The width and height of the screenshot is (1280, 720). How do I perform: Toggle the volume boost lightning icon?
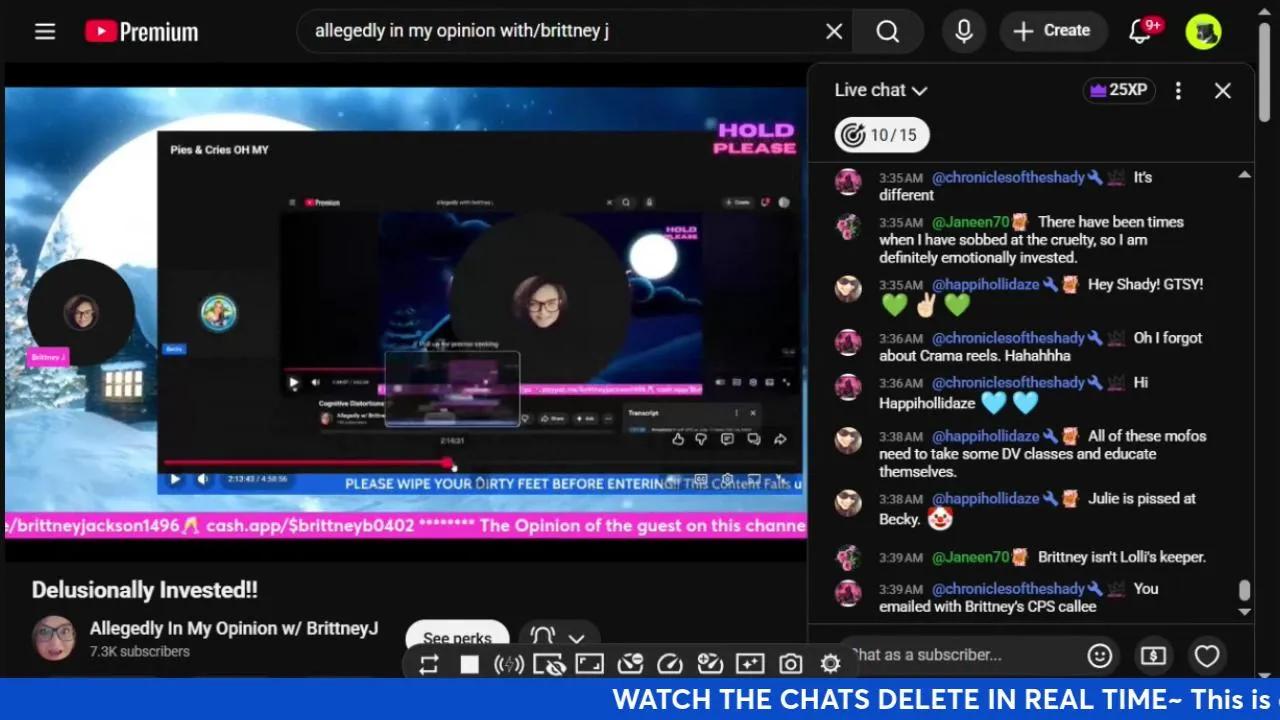[509, 664]
